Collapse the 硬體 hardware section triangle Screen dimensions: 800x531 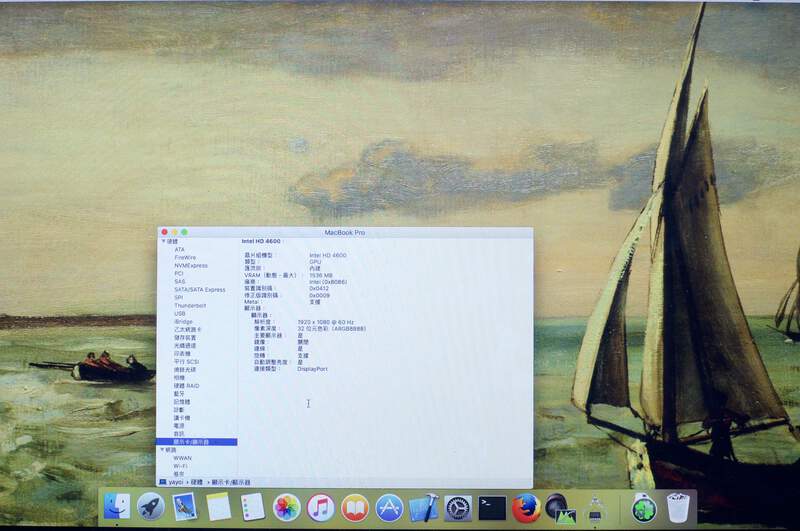(x=163, y=241)
